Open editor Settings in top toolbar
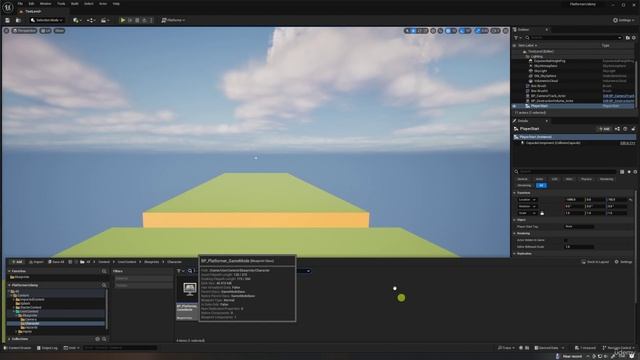Viewport: 640px width, 360px height. [624, 20]
